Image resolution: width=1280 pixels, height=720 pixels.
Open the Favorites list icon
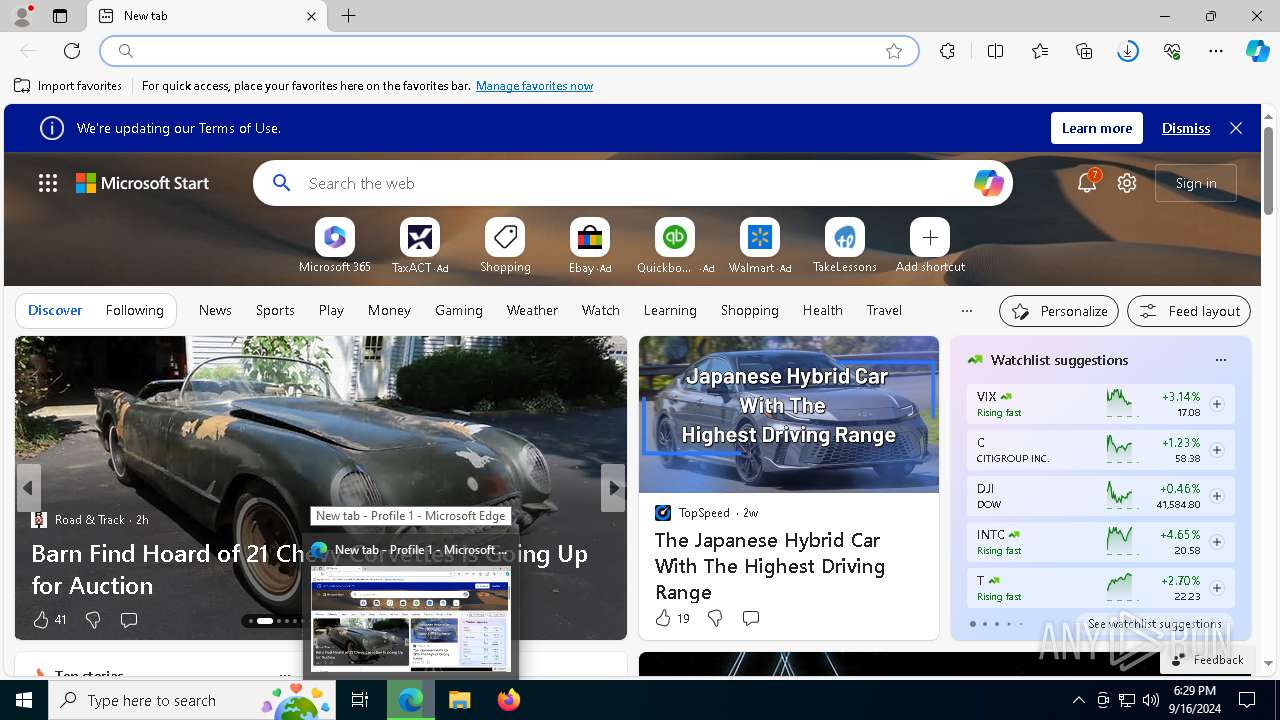click(x=1040, y=51)
